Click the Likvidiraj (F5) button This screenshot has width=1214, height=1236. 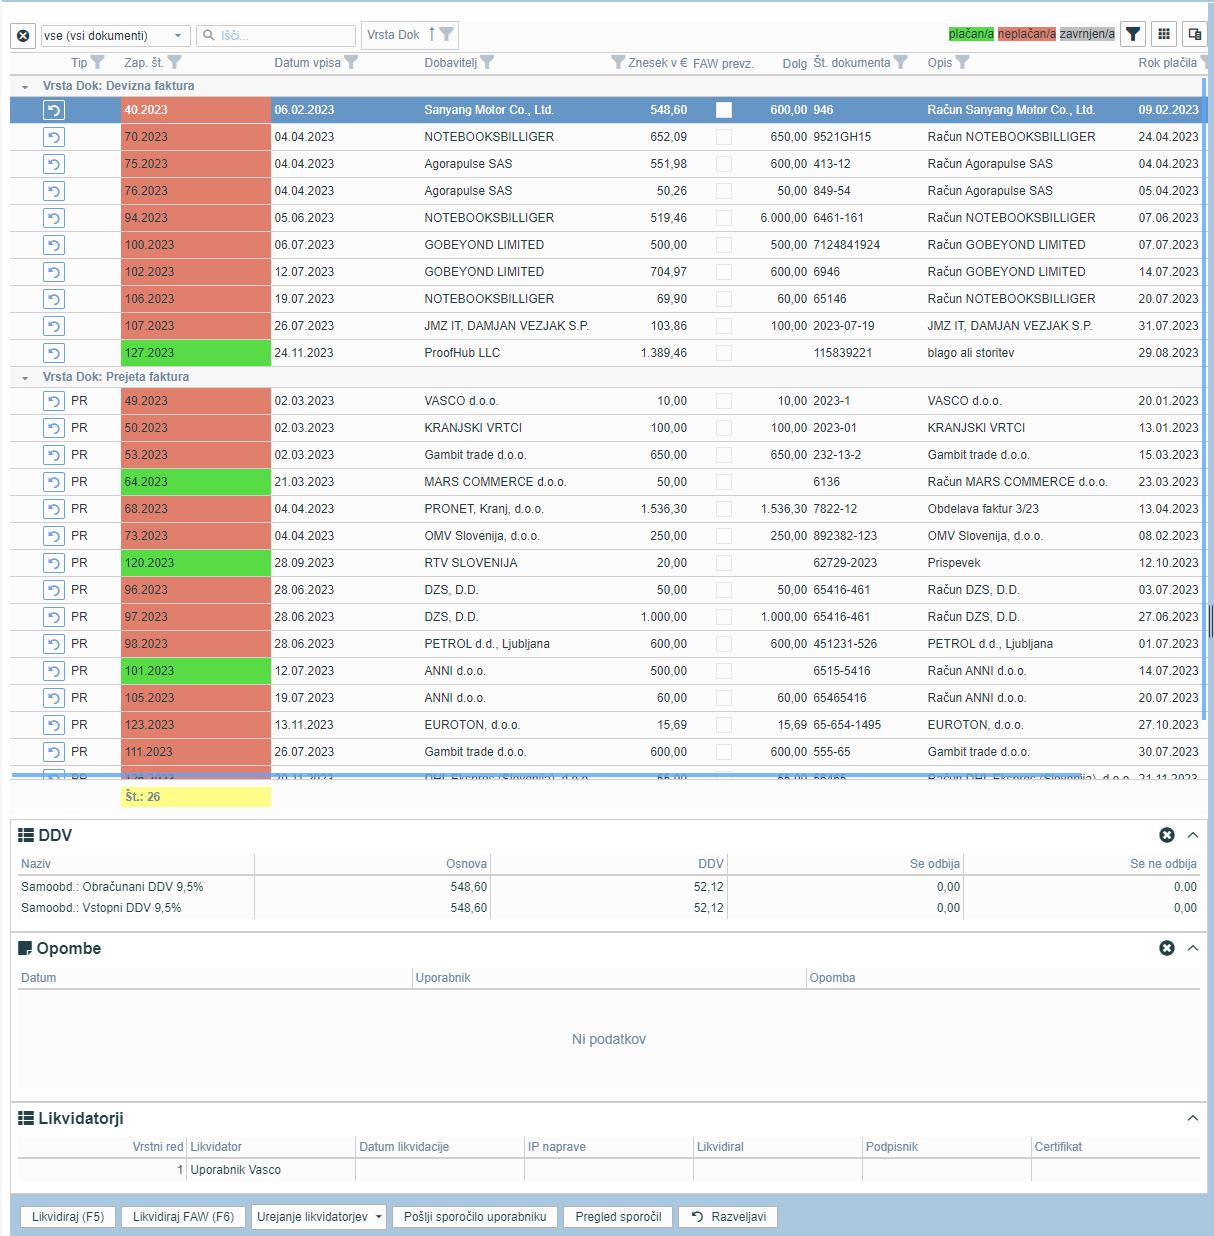(x=68, y=1217)
